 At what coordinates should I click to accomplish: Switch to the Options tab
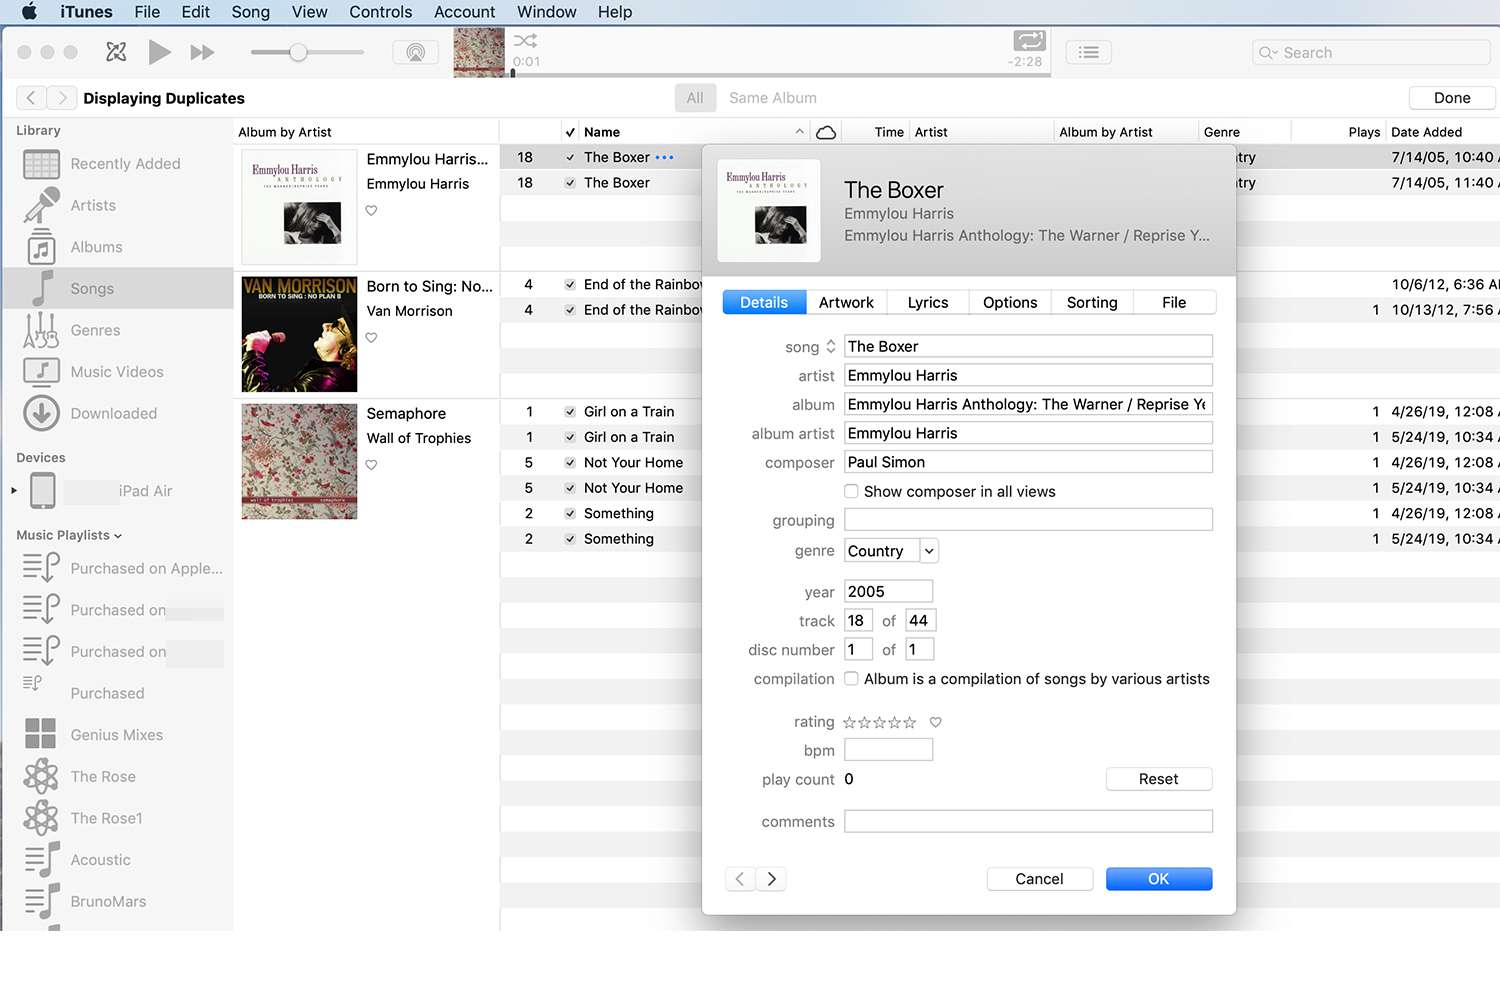pos(1010,303)
